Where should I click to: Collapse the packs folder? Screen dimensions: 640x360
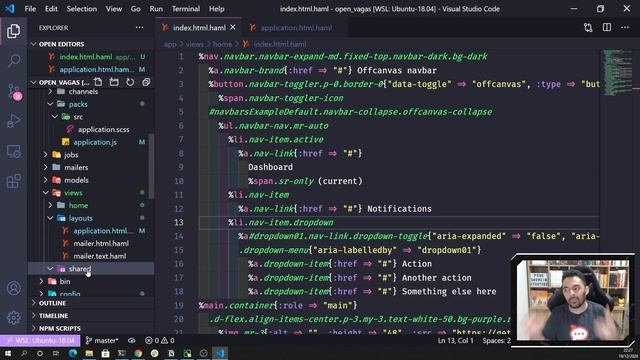pos(50,104)
